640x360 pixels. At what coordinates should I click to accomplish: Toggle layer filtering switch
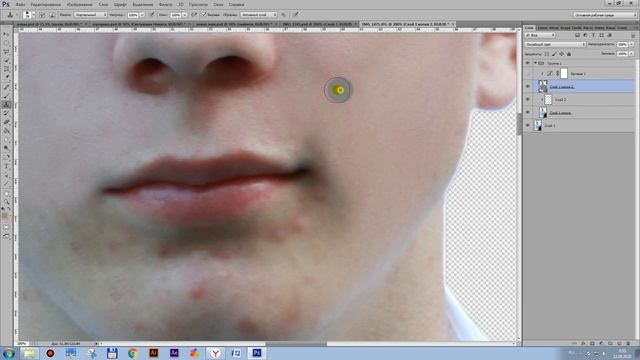[x=633, y=36]
